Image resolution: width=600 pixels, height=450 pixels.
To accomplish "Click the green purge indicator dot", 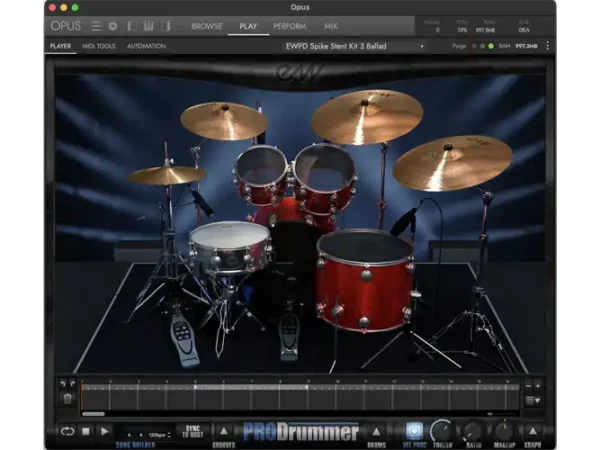I will tap(491, 46).
